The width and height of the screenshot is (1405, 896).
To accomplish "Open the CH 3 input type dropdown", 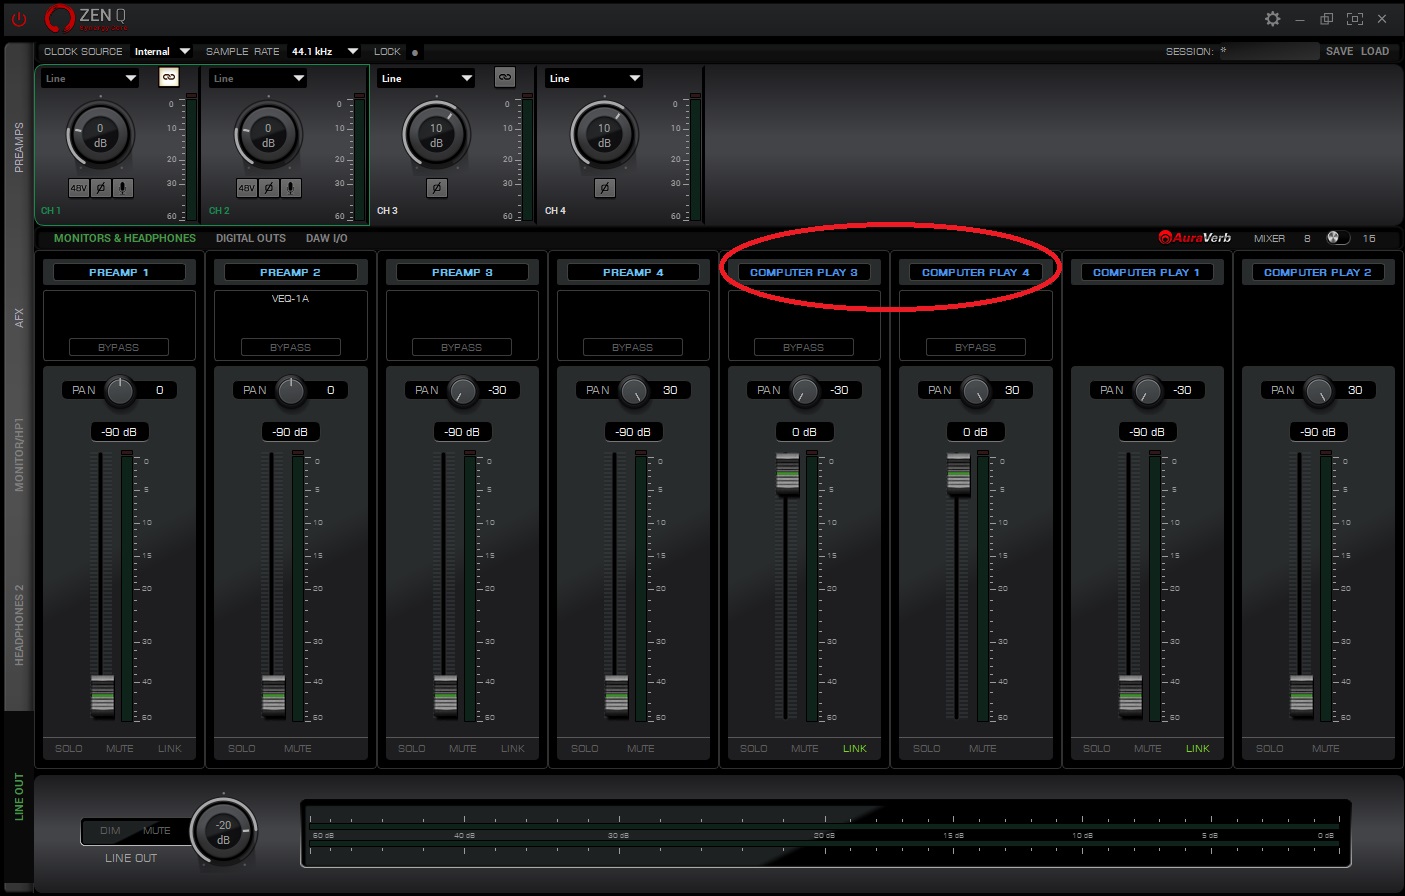I will (427, 78).
